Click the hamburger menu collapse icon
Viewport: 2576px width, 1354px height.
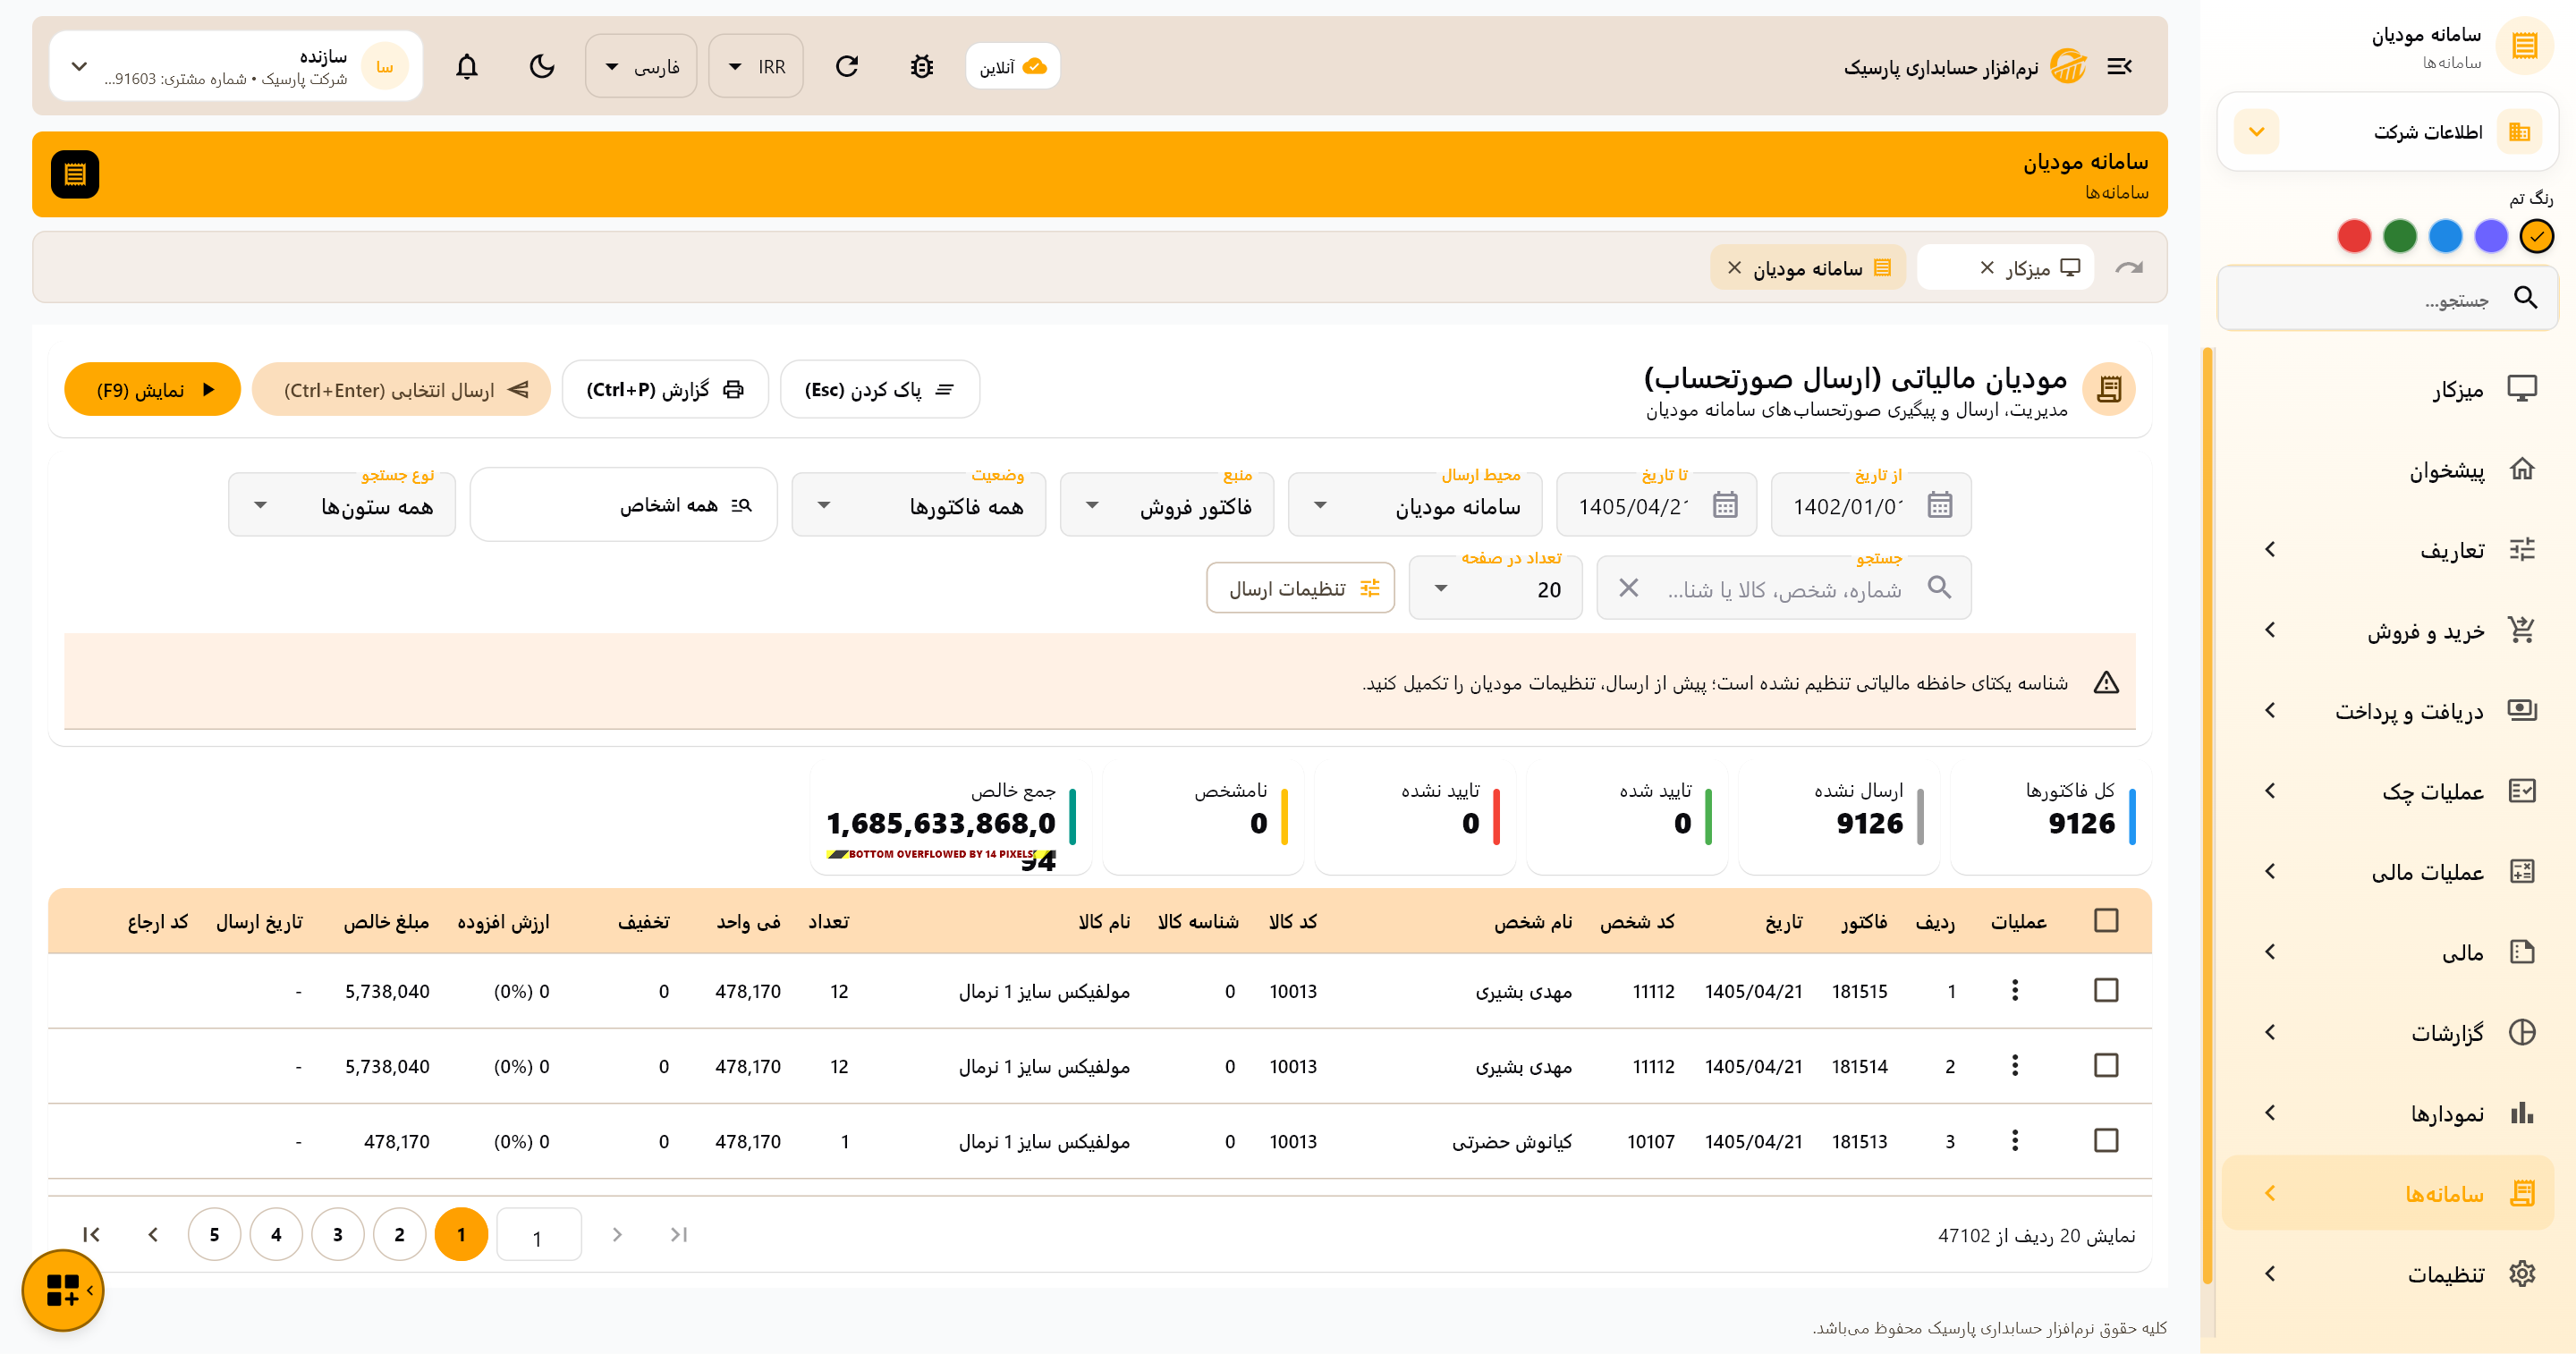pyautogui.click(x=2119, y=66)
